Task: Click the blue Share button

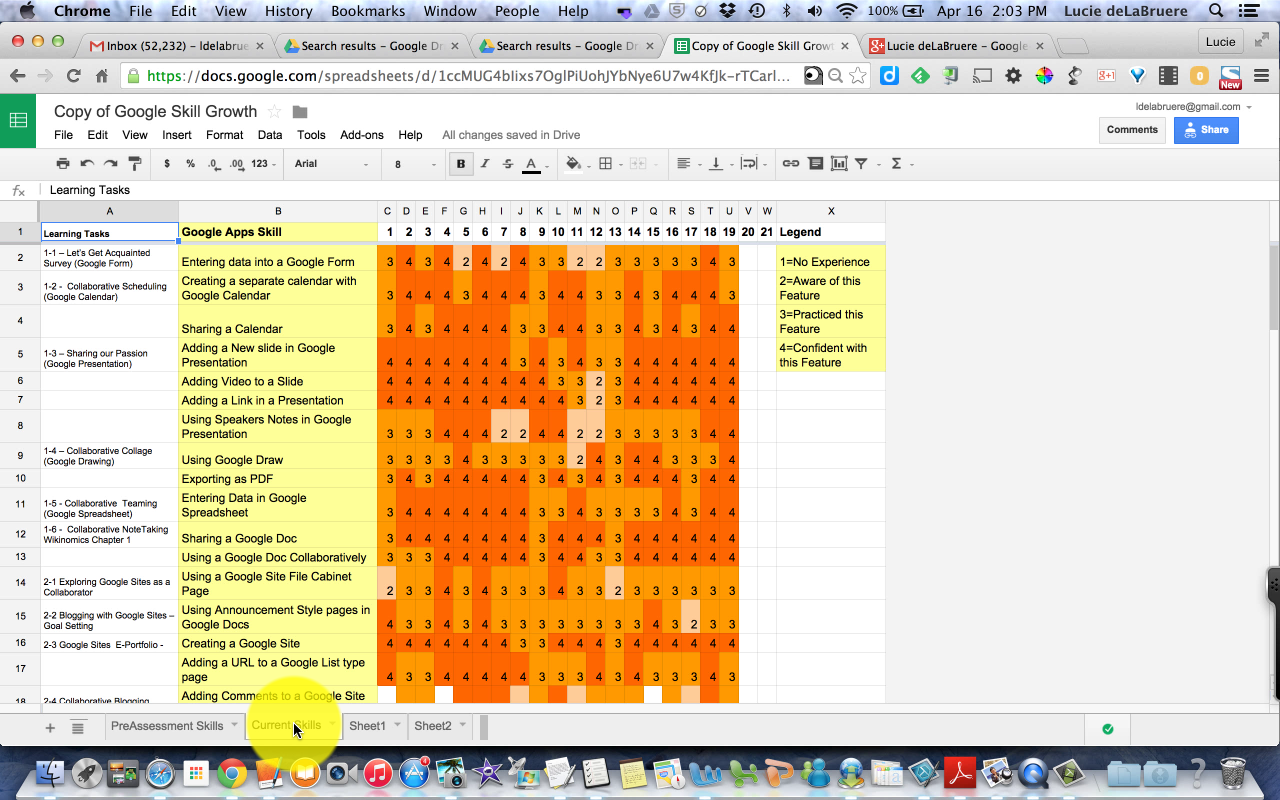Action: tap(1206, 130)
